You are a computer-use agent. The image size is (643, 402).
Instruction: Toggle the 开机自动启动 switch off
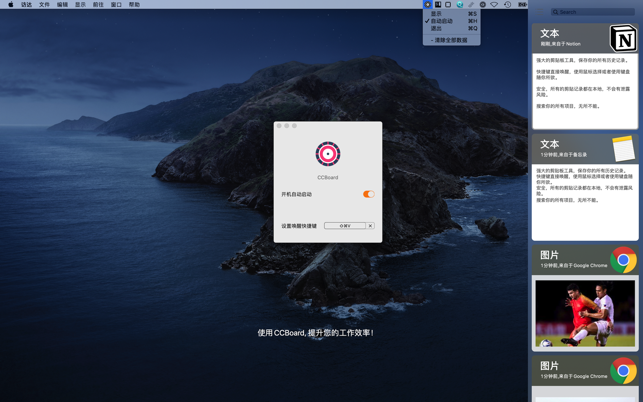pyautogui.click(x=369, y=194)
